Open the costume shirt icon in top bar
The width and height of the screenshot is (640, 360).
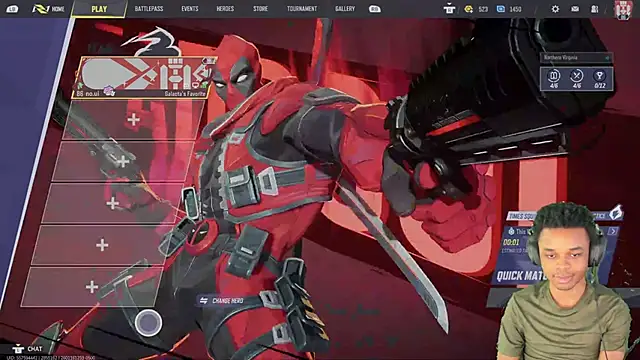coord(449,9)
